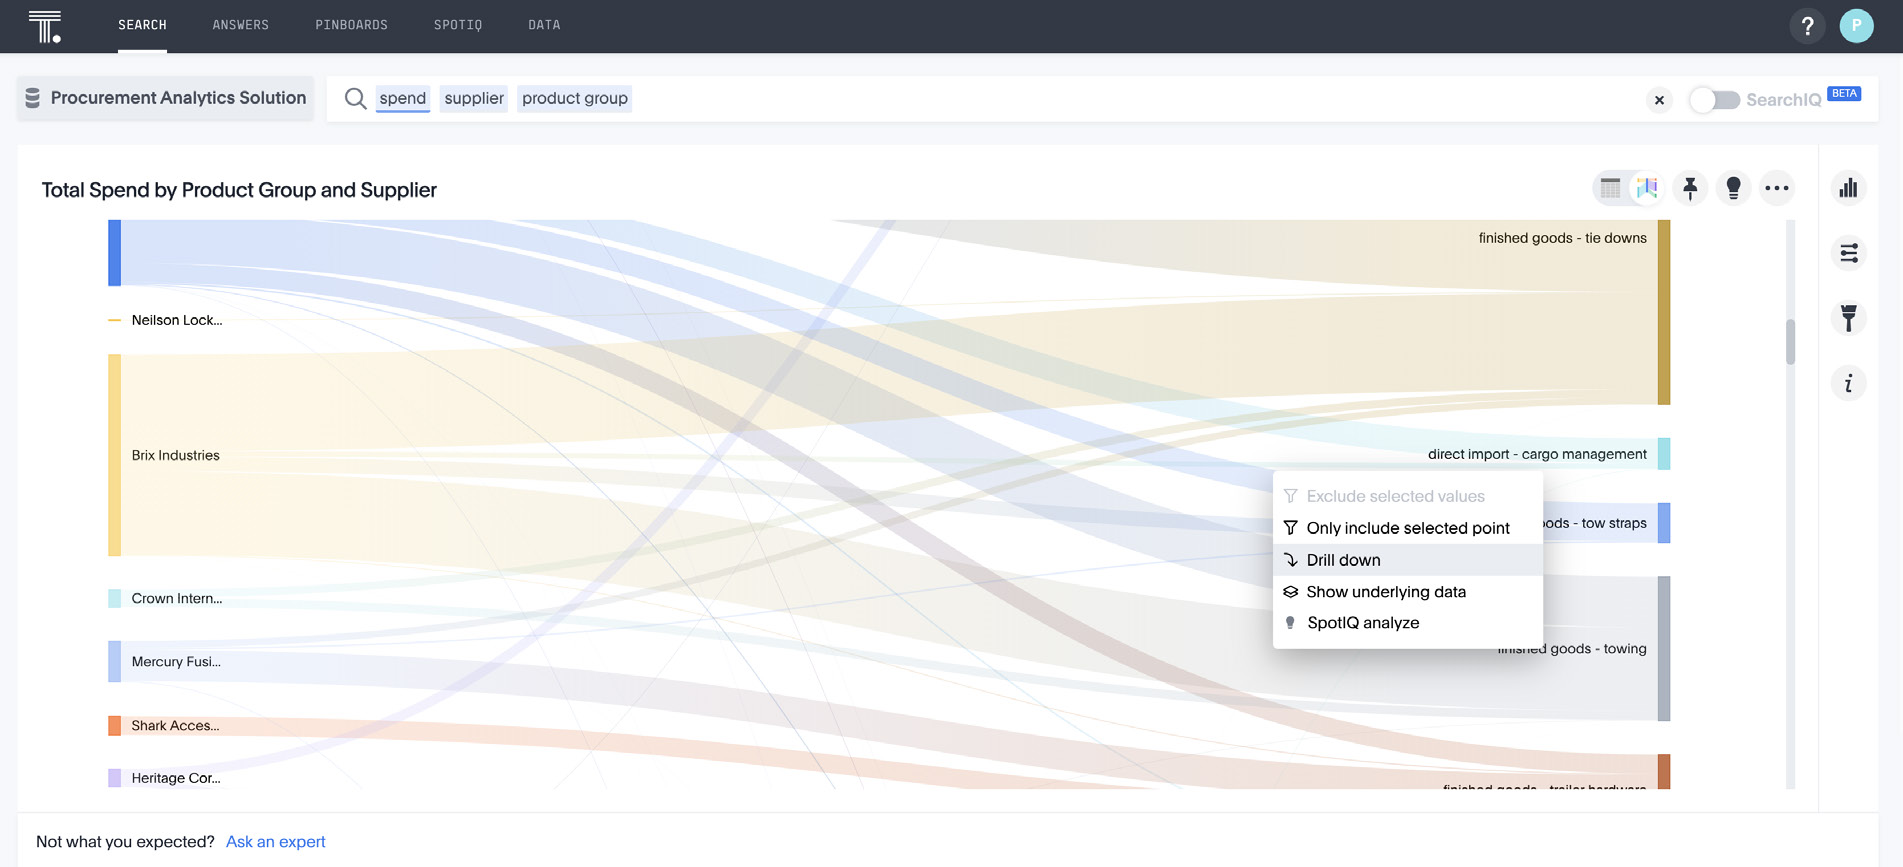Choose Show underlying data option
The width and height of the screenshot is (1903, 867).
pyautogui.click(x=1385, y=592)
